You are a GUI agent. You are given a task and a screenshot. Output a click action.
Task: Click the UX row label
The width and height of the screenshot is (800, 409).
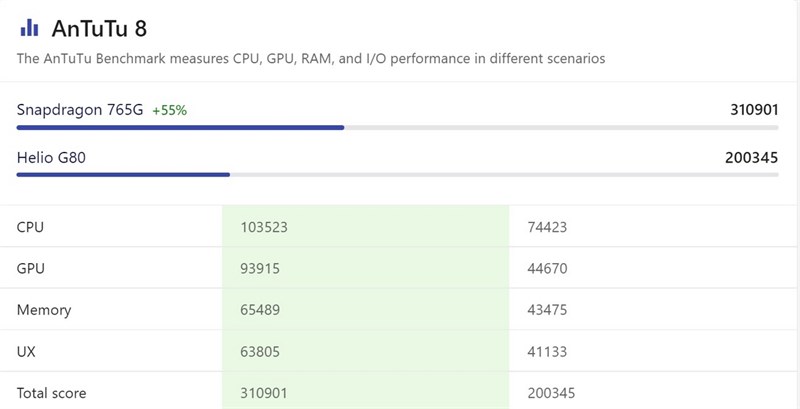(27, 351)
